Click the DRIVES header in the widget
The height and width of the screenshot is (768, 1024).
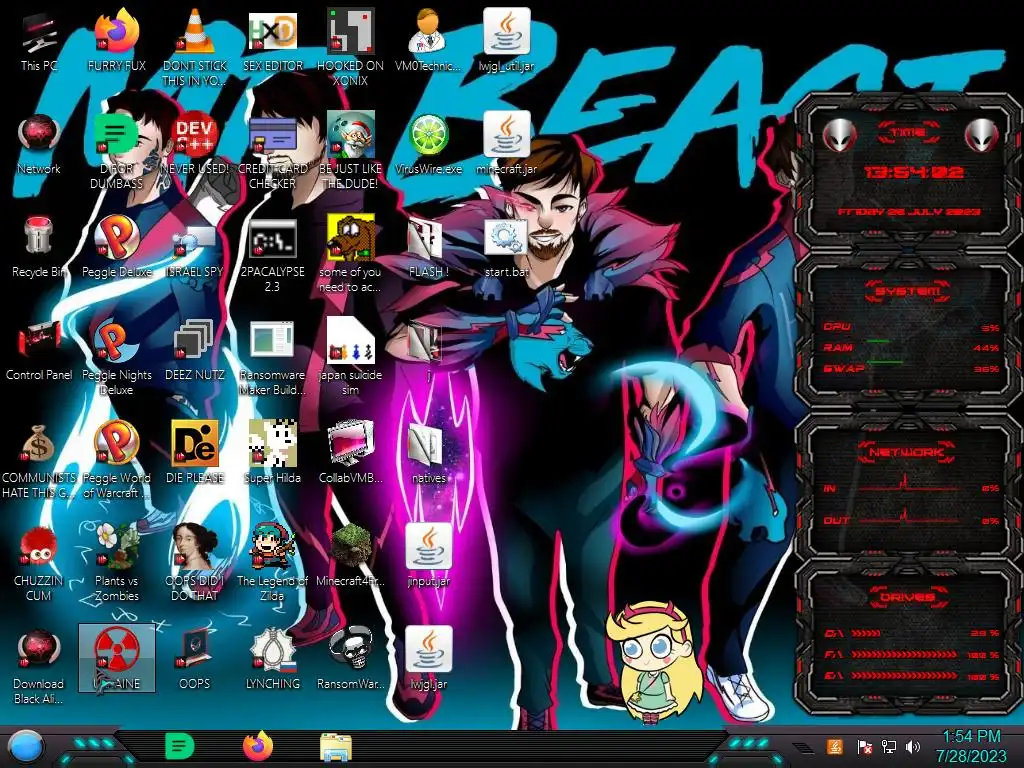coord(906,596)
